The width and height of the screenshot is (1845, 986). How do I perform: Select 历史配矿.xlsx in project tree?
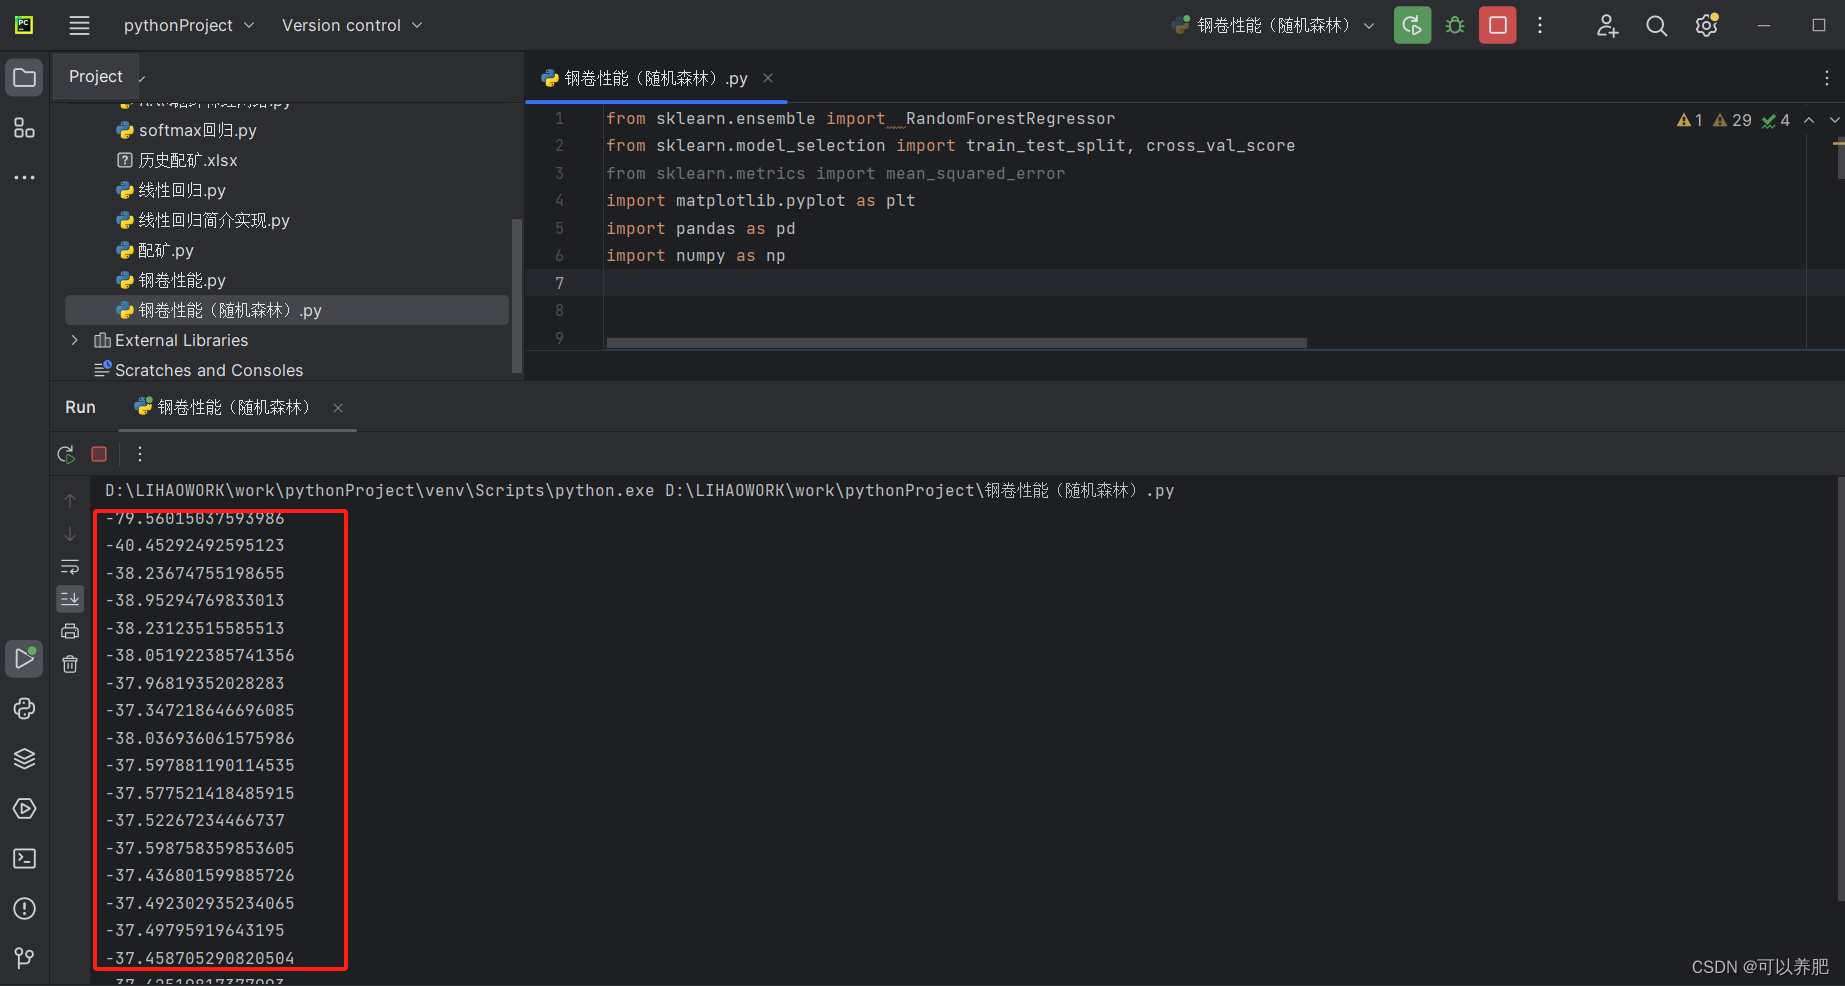178,160
